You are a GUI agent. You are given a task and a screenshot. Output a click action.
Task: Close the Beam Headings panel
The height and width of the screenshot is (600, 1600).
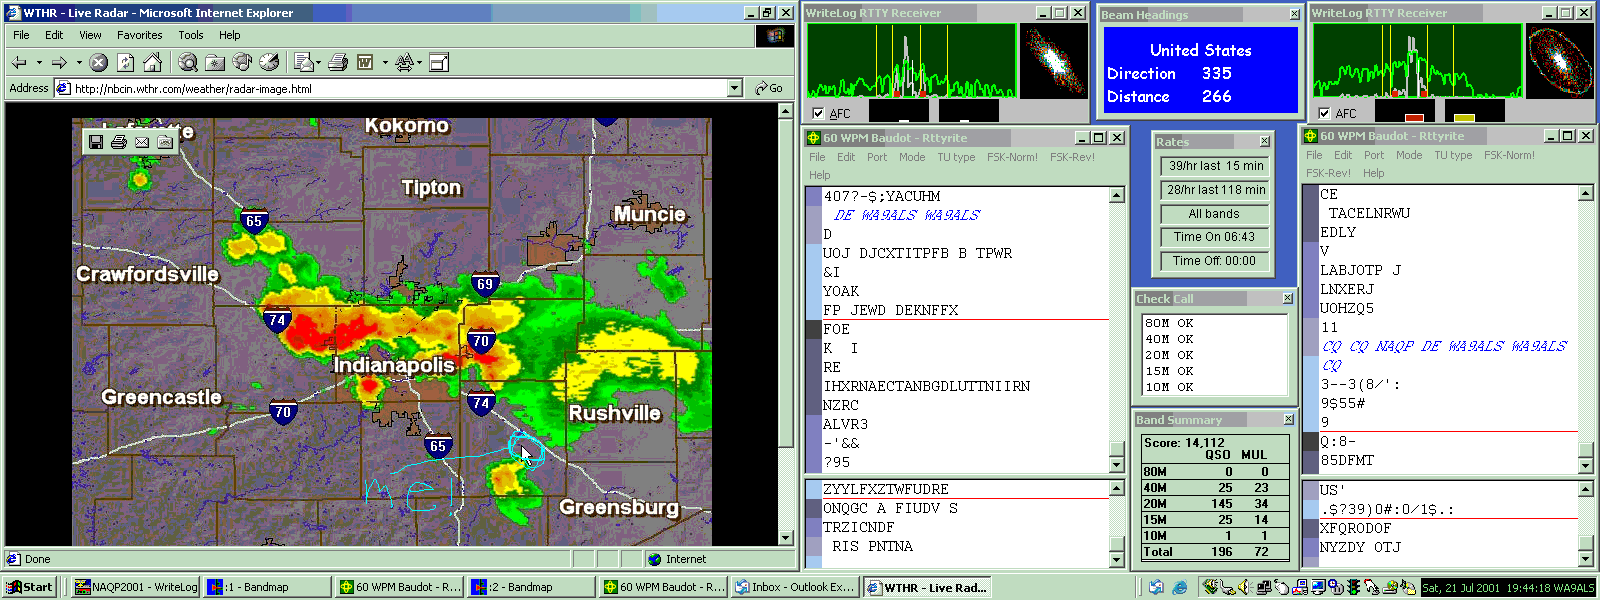coord(1295,15)
